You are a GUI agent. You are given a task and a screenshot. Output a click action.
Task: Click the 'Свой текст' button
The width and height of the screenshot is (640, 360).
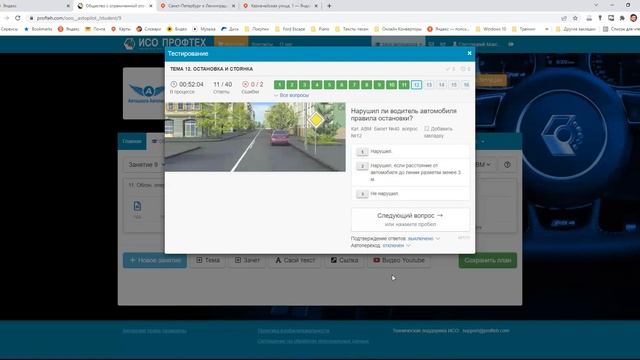[295, 260]
